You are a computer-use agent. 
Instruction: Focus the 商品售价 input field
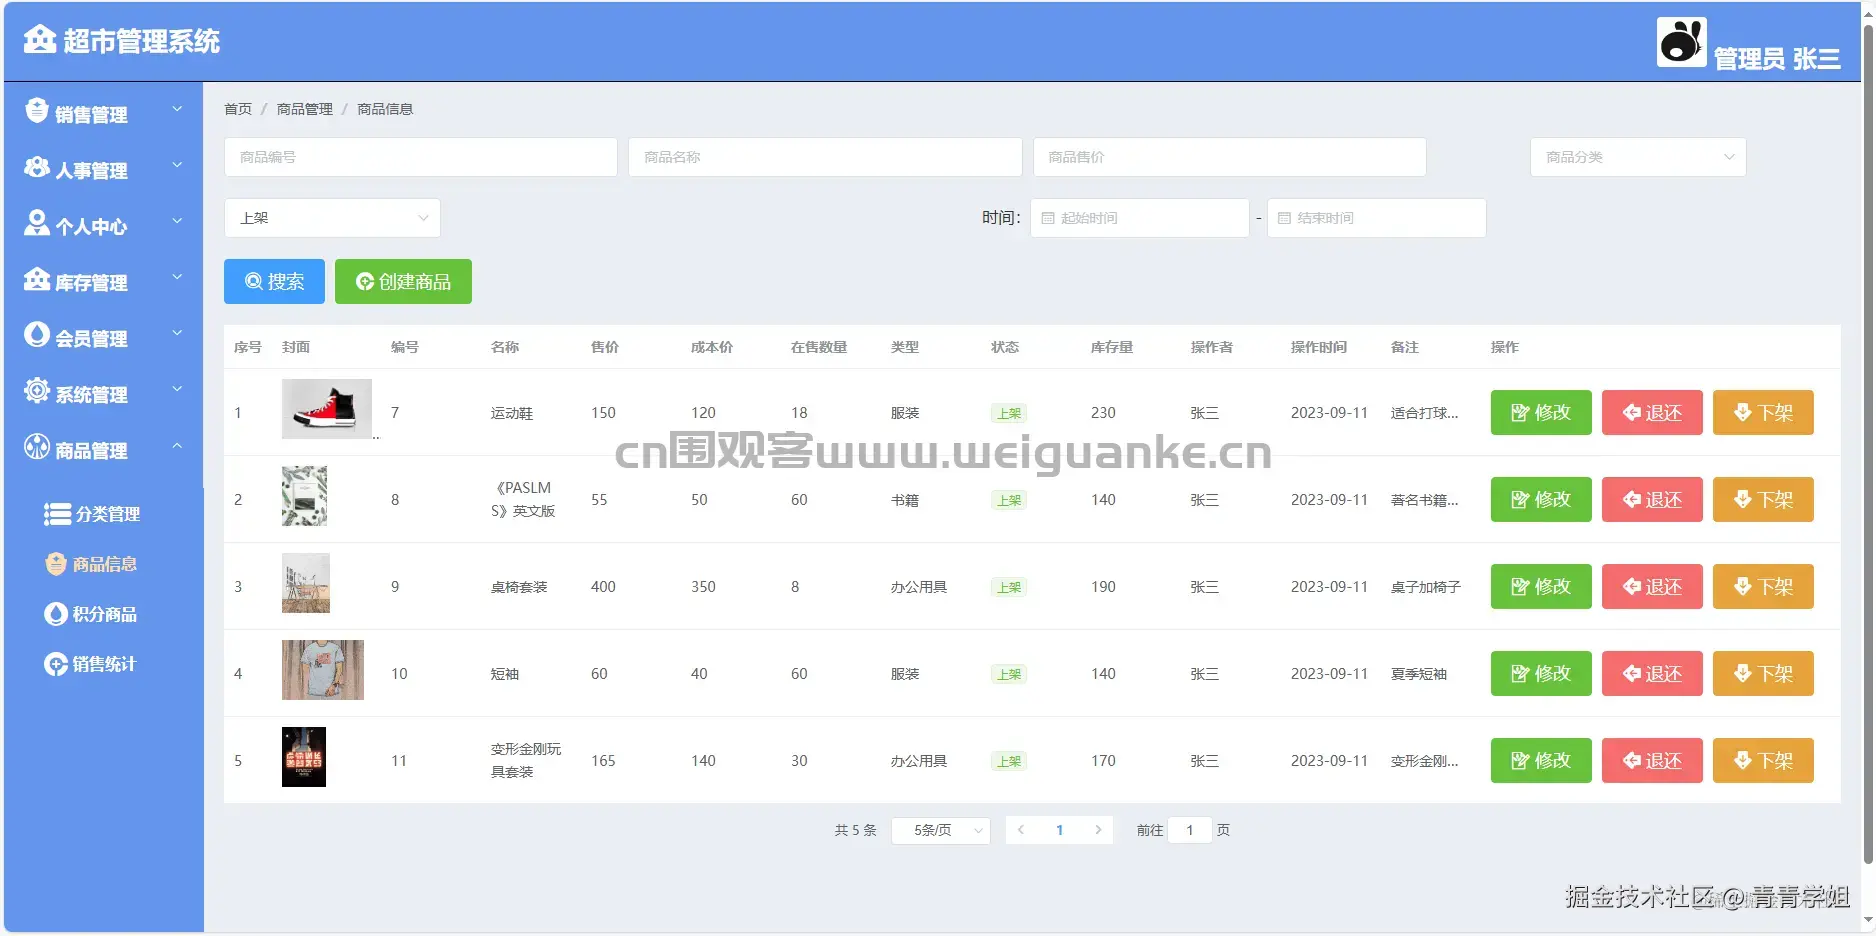coord(1229,157)
